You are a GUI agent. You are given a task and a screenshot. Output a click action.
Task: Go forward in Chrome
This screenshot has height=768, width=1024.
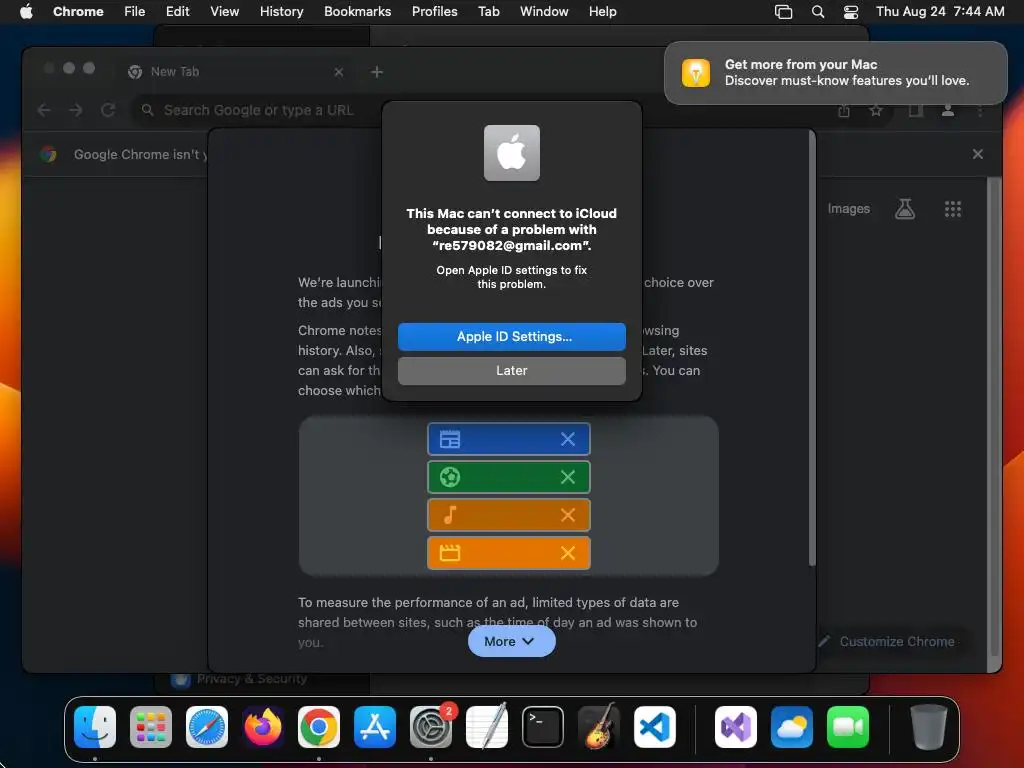(x=76, y=110)
